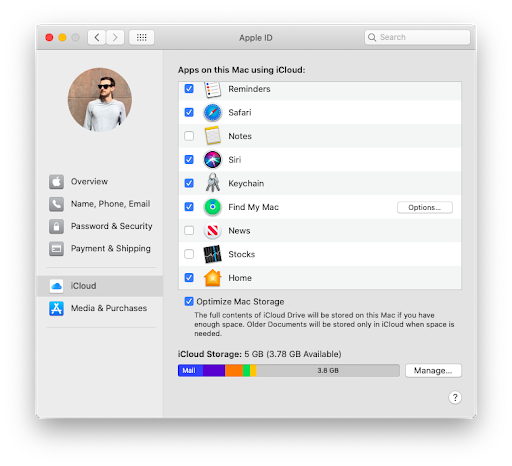This screenshot has width=512, height=466.
Task: Click the Home app icon
Action: (212, 278)
